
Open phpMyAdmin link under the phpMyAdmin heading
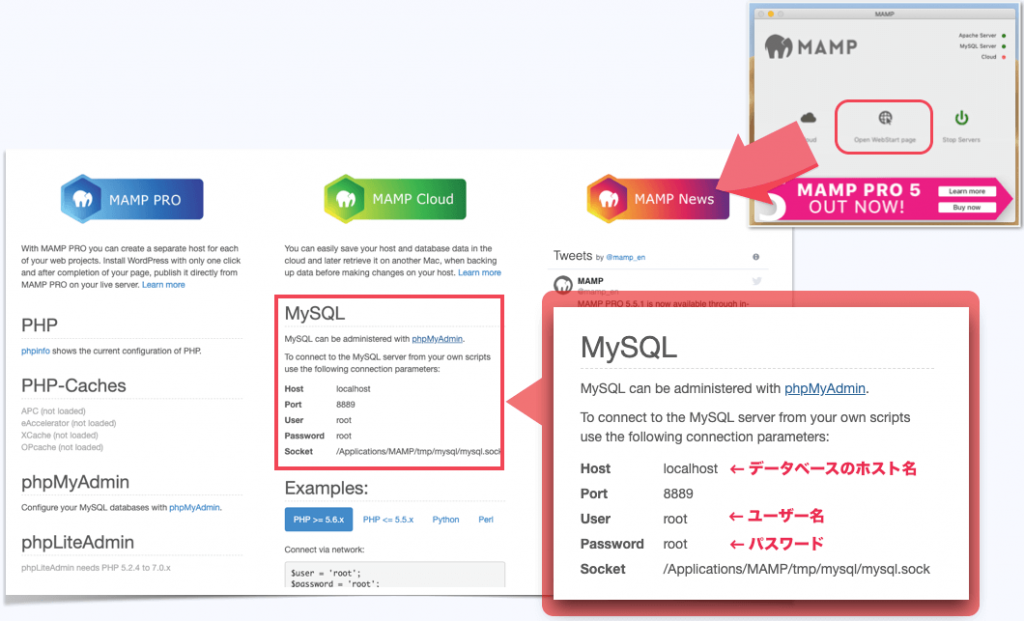194,507
